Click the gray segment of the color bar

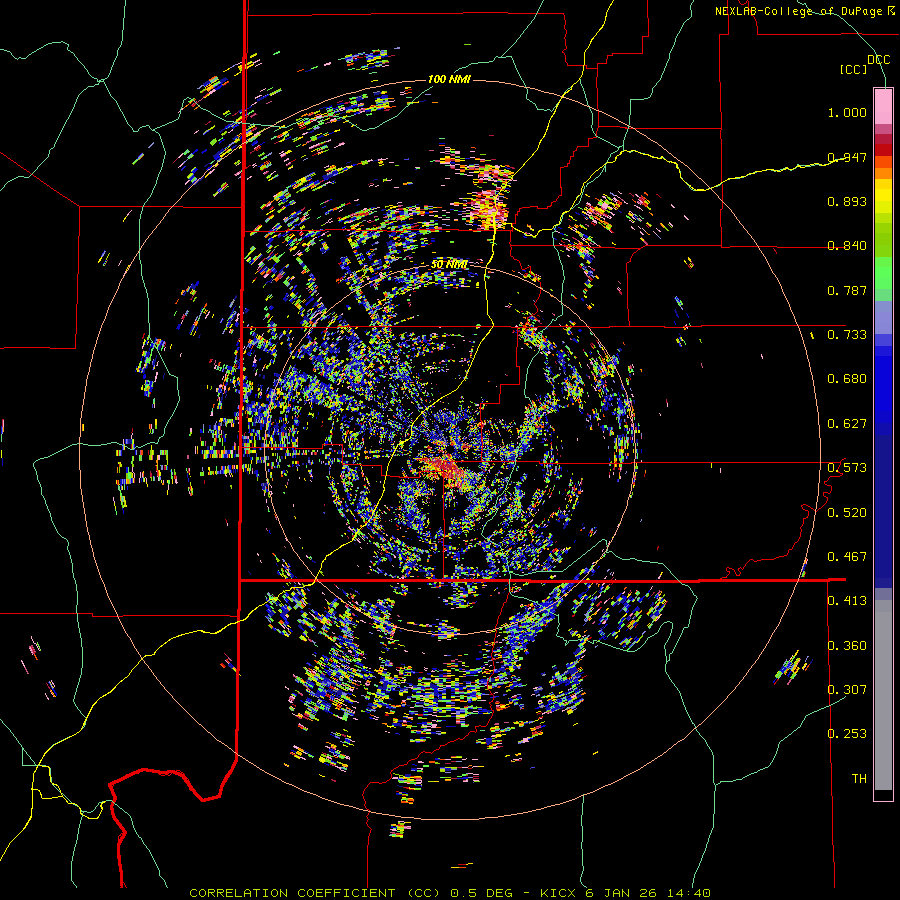click(x=883, y=695)
